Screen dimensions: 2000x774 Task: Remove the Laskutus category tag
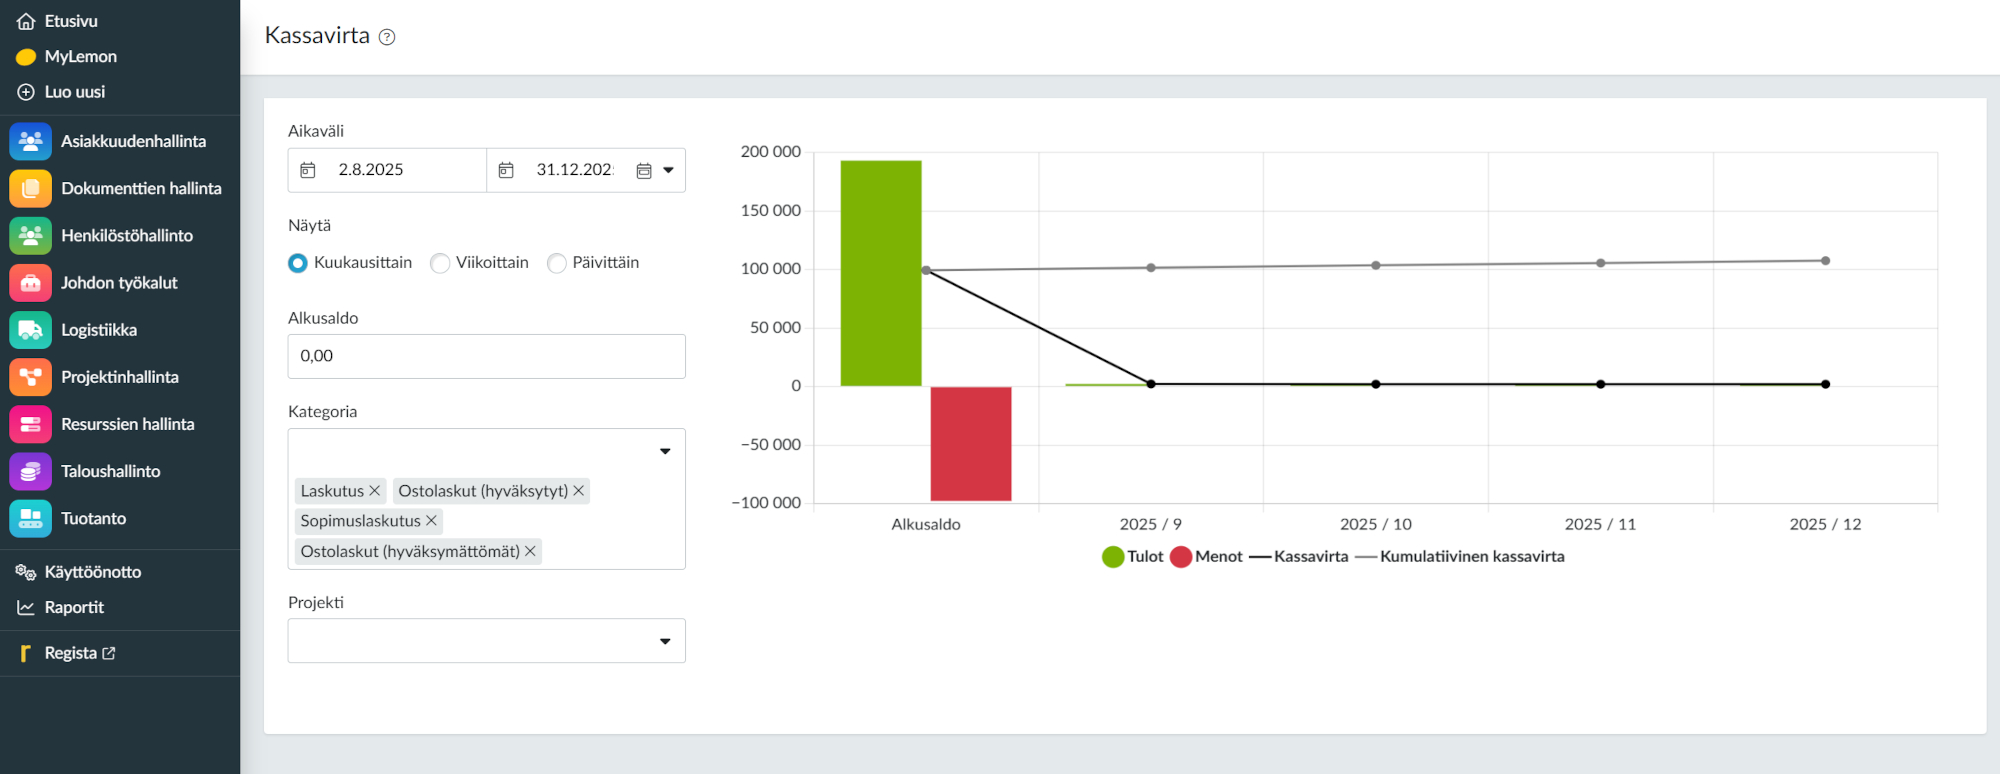tap(375, 491)
